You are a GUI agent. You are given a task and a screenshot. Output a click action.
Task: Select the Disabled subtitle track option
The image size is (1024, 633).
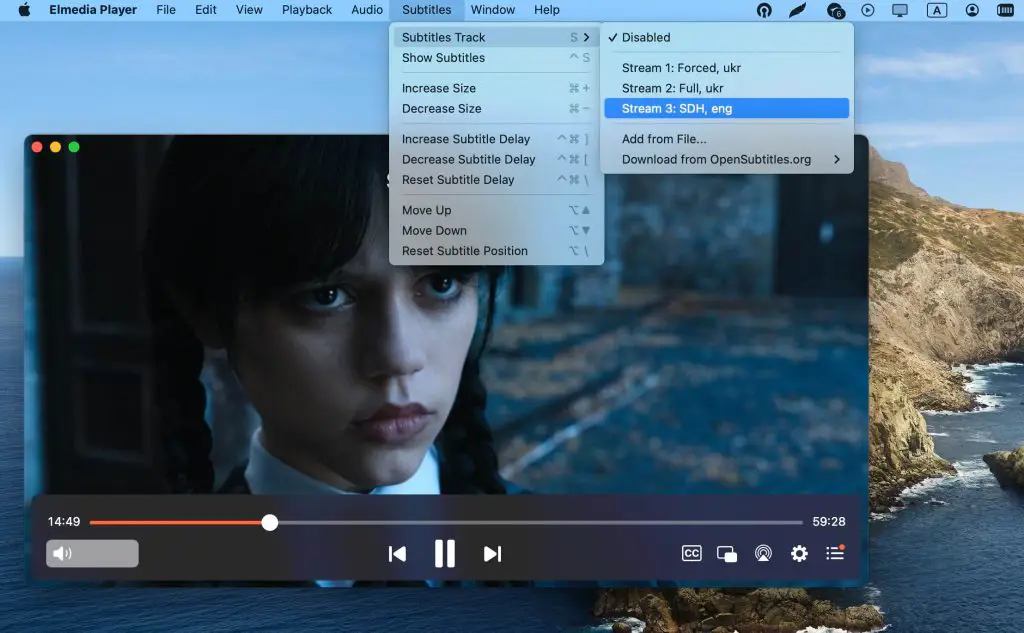coord(727,37)
